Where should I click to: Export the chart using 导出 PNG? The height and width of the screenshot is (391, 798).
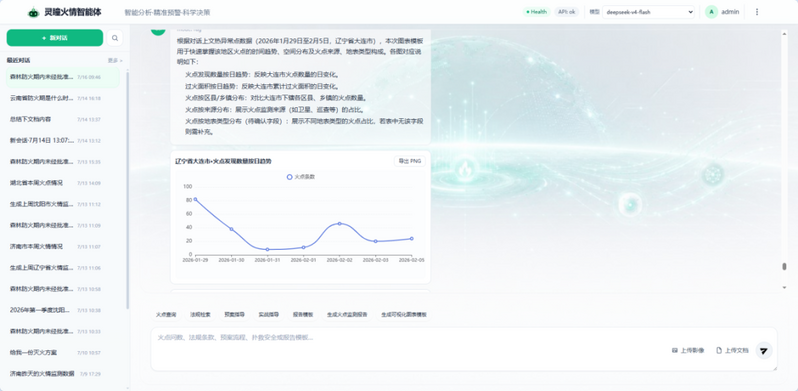point(410,161)
